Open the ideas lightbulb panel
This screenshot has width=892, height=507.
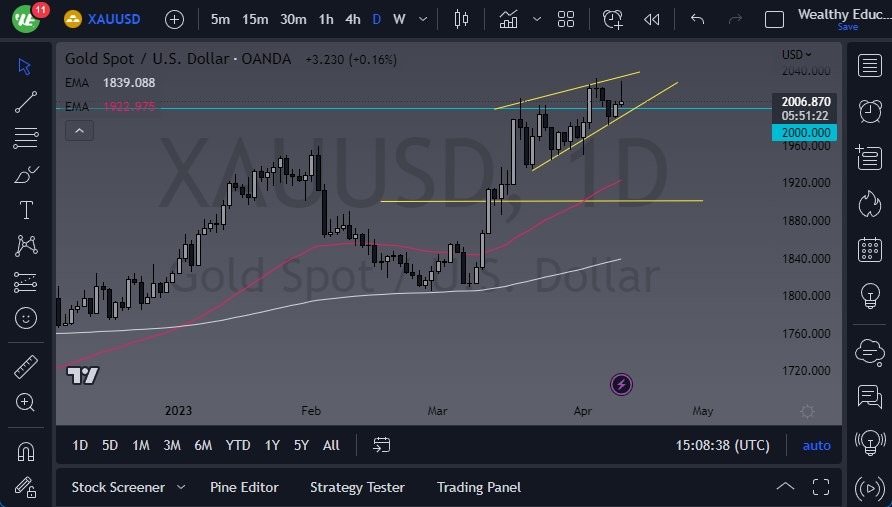(869, 295)
